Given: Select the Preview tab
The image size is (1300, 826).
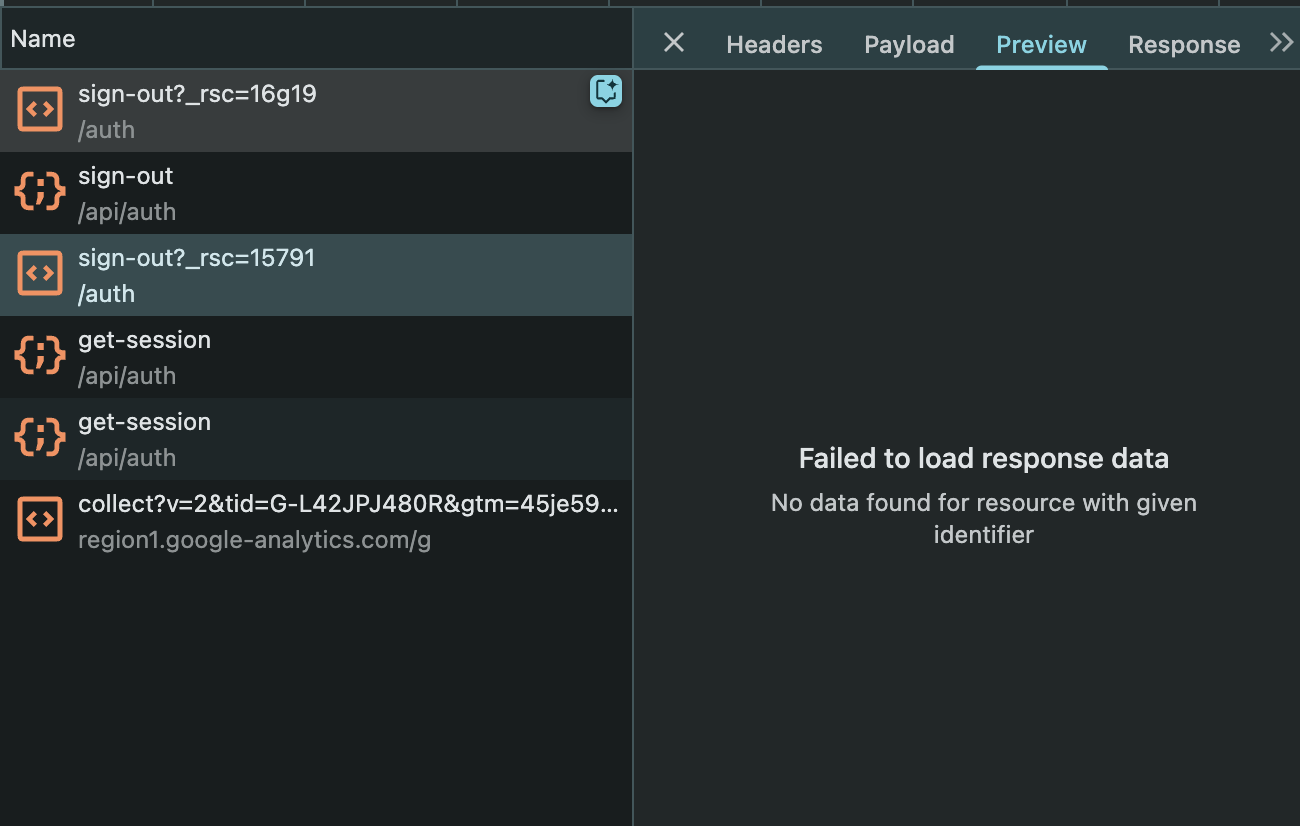Looking at the screenshot, I should click(x=1041, y=45).
